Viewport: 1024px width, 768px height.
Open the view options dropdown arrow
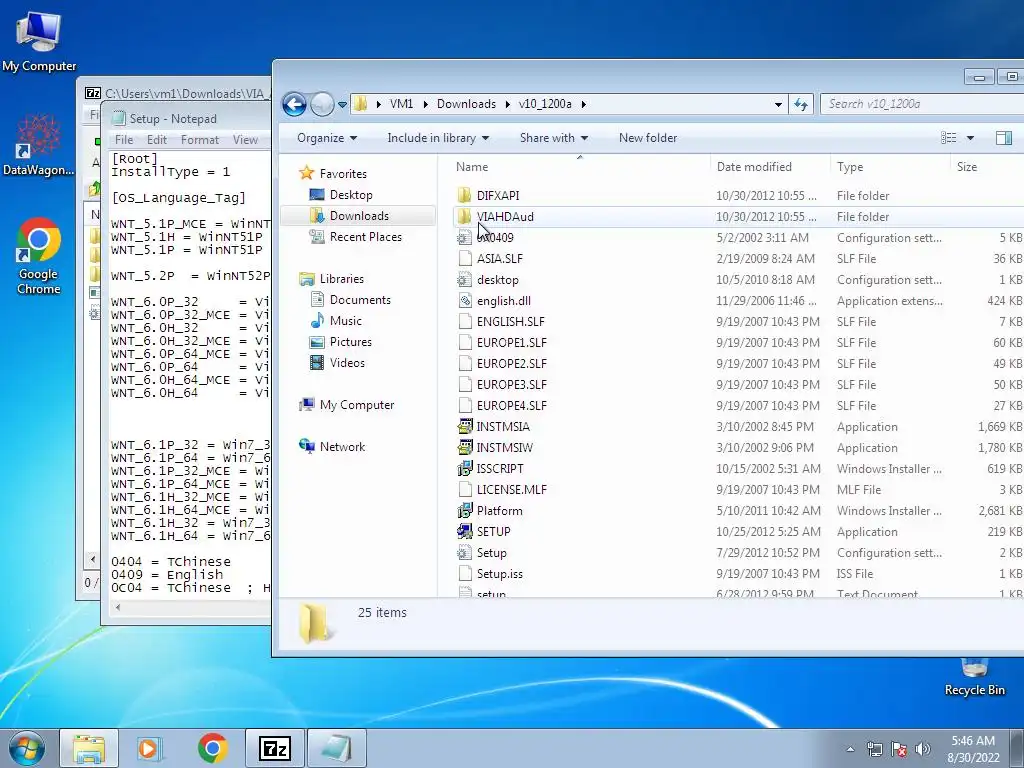point(970,138)
